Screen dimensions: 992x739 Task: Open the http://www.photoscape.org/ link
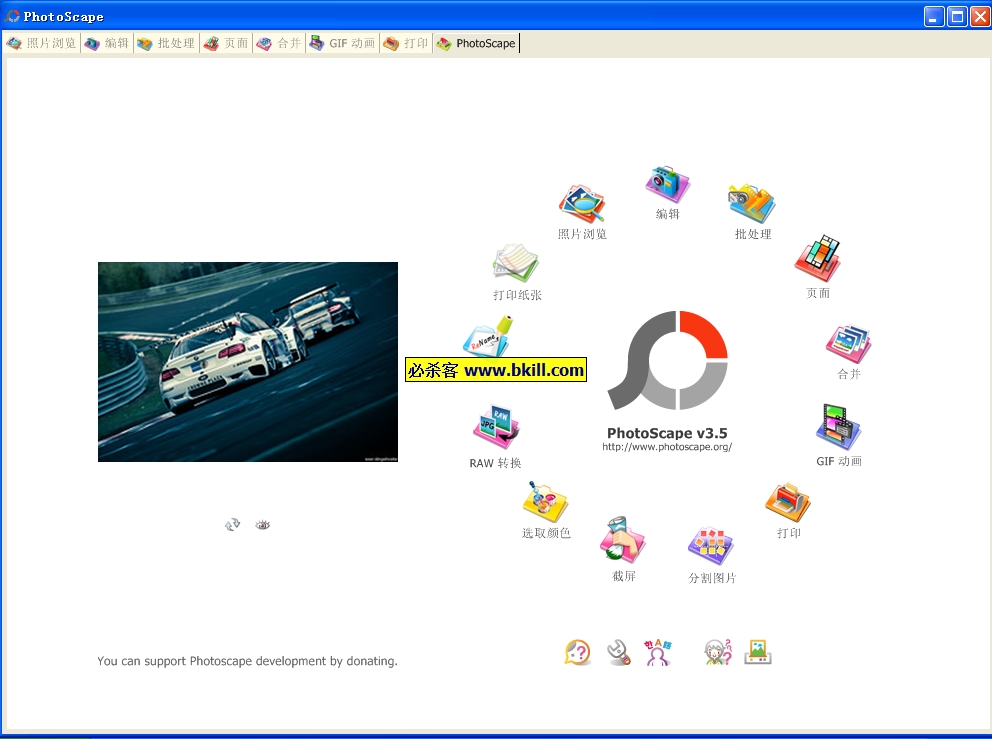pyautogui.click(x=667, y=447)
